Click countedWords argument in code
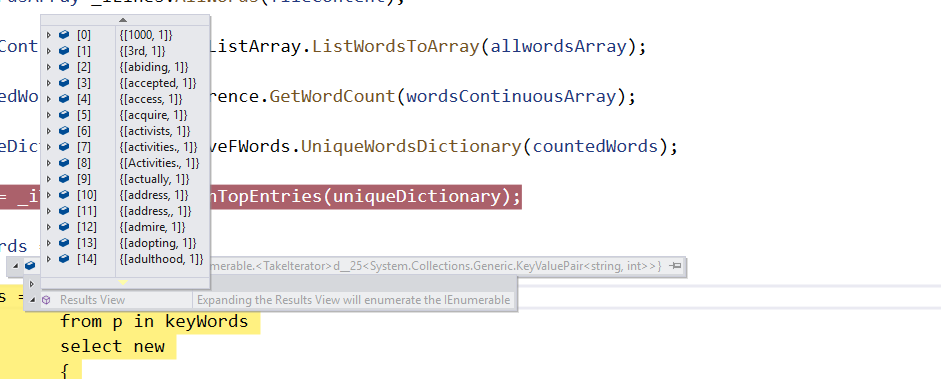Image resolution: width=941 pixels, height=379 pixels. (x=595, y=146)
